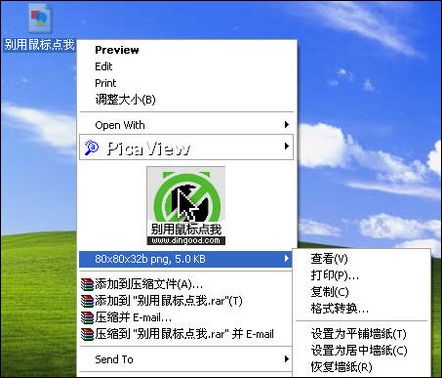Choose 设置为居中墙纸(C) option
442x378 pixels.
(362, 350)
